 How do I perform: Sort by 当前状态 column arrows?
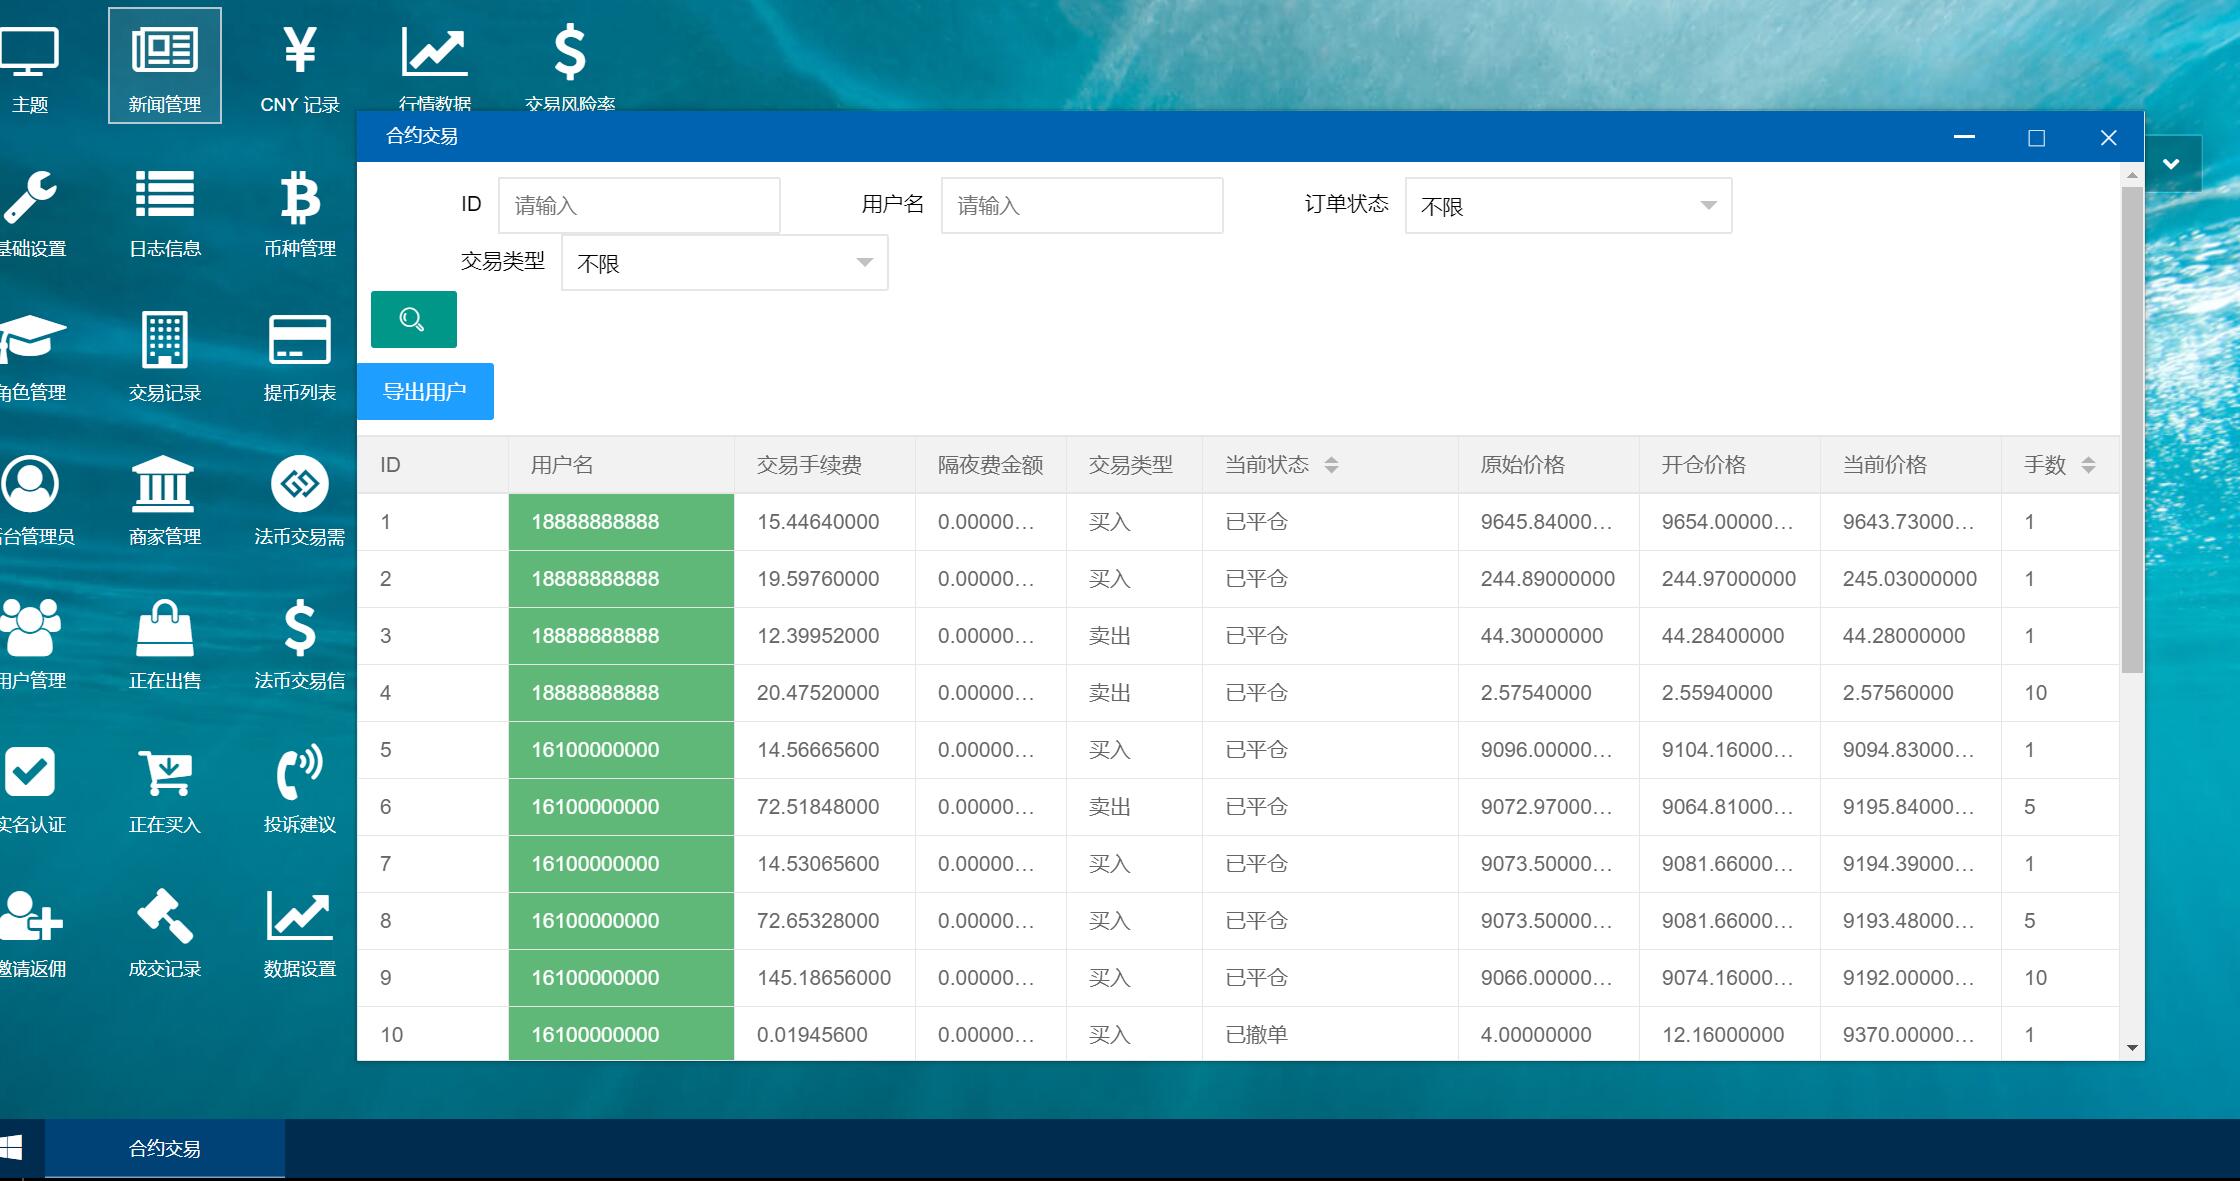pyautogui.click(x=1331, y=465)
